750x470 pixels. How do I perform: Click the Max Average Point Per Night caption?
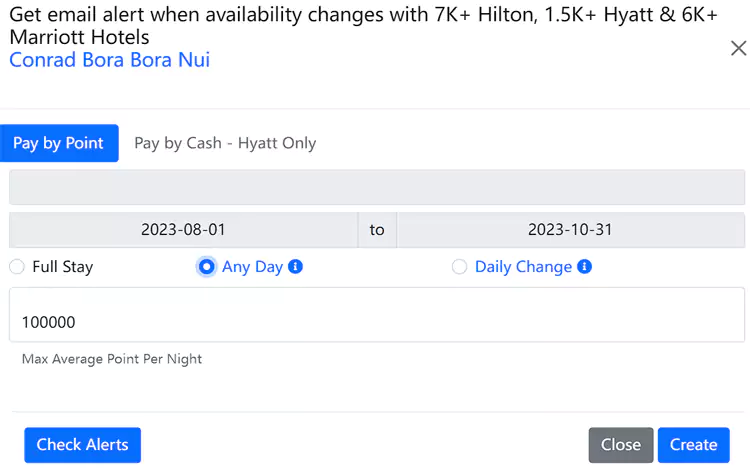112,359
